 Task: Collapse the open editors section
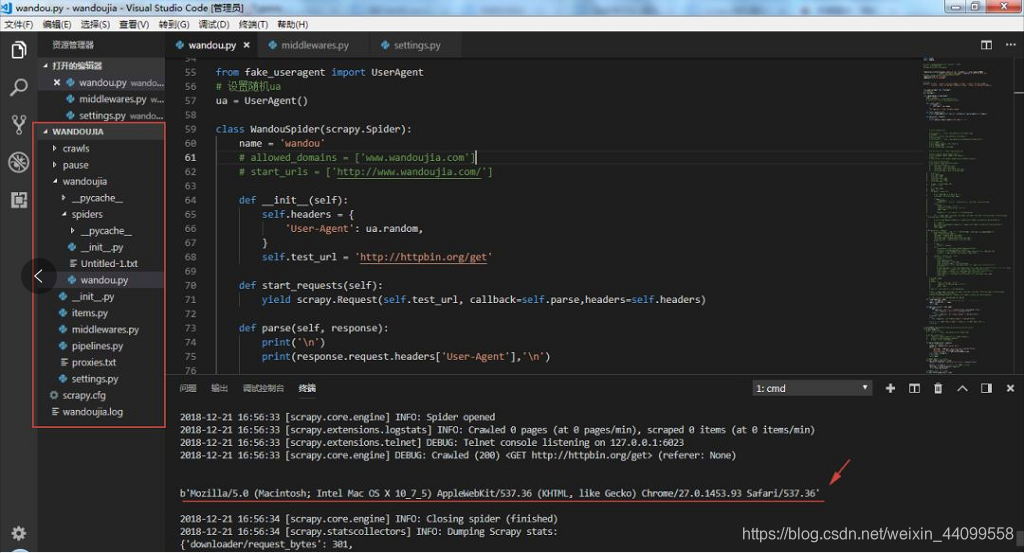[x=46, y=66]
